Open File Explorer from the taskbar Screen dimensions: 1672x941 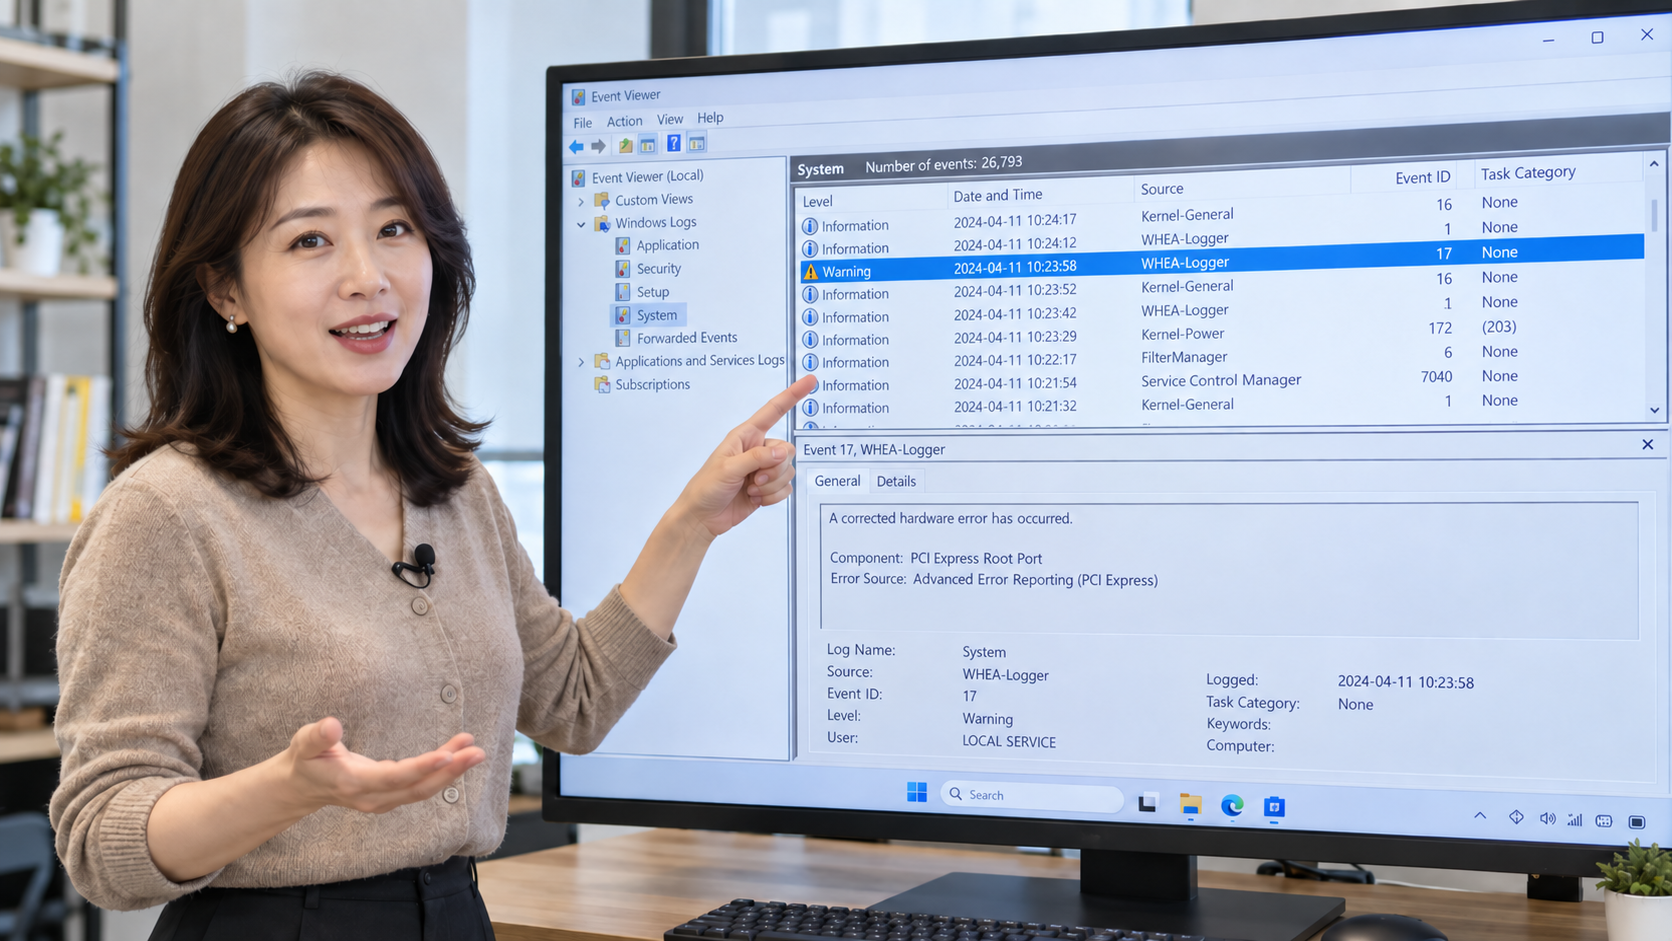point(1190,805)
